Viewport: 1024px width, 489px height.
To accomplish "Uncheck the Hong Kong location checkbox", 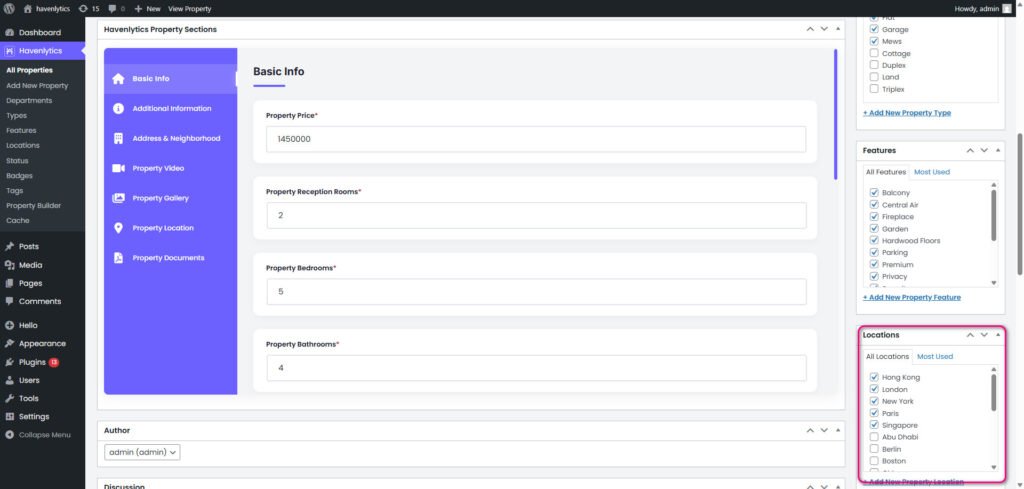I will [874, 378].
